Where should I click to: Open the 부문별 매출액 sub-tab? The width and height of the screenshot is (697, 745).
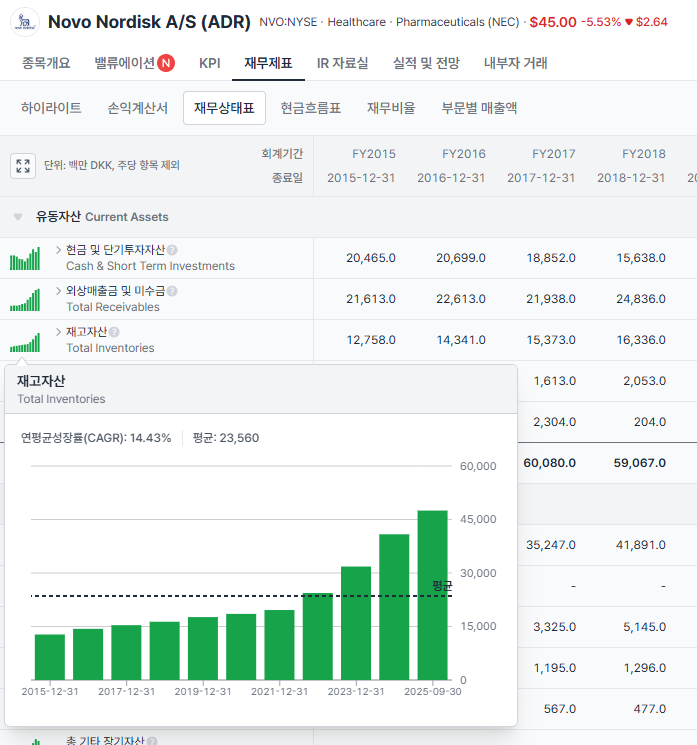(479, 108)
